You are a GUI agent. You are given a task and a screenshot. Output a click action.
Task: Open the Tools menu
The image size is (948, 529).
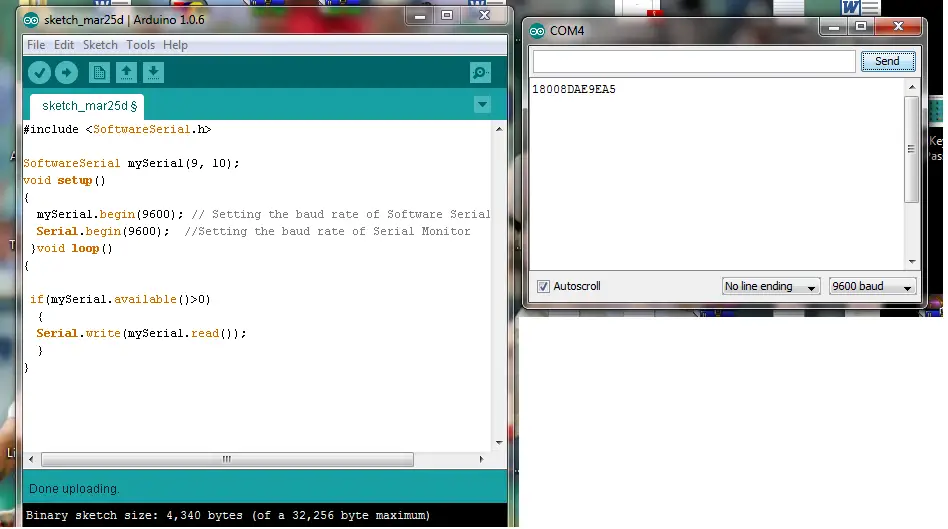pyautogui.click(x=140, y=45)
